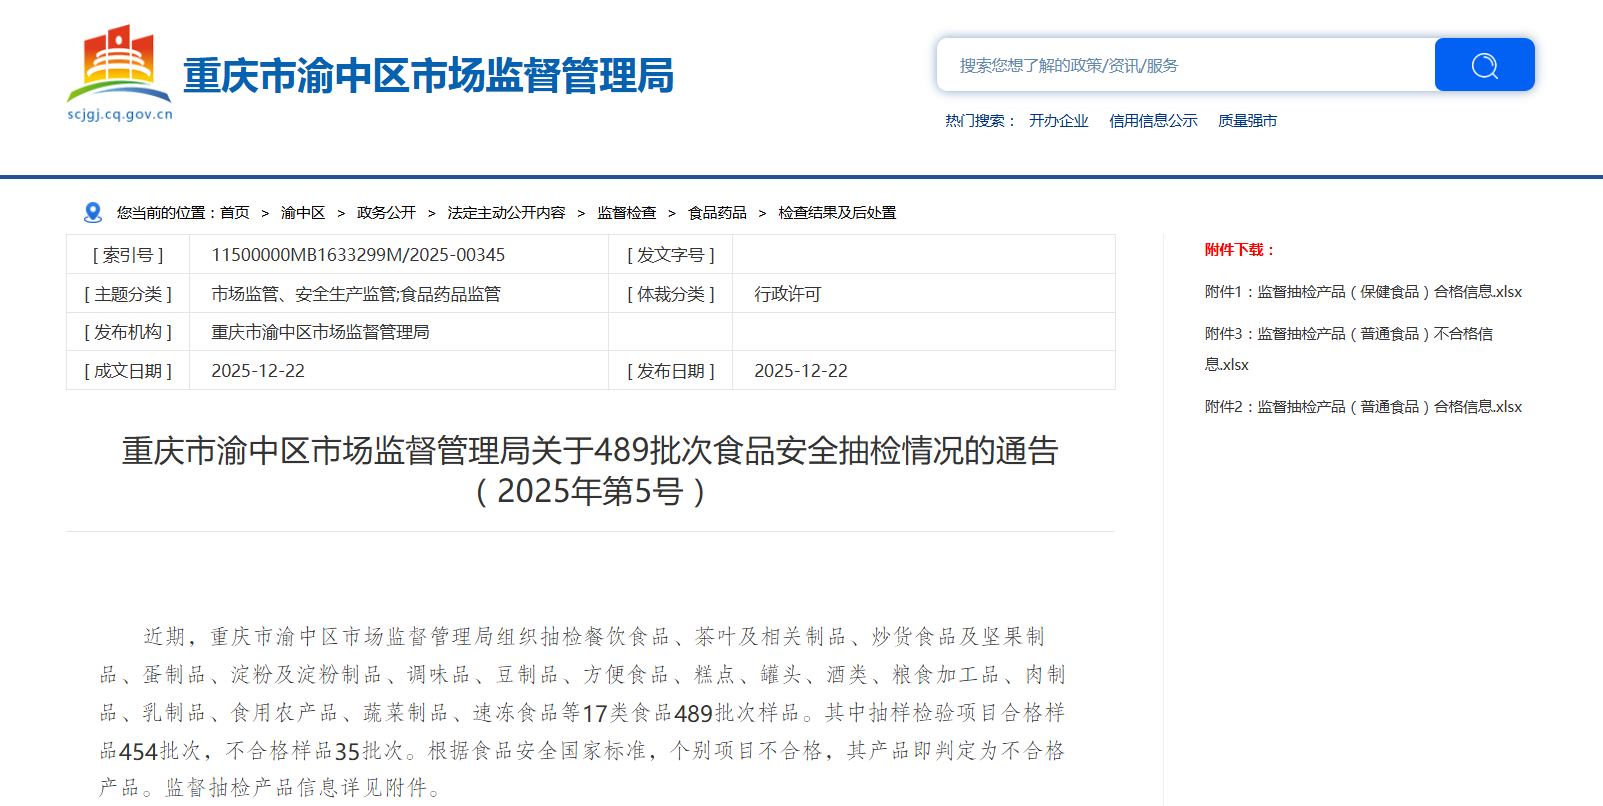Download 附件1 保健食品合格信息.xlsx

[1363, 292]
